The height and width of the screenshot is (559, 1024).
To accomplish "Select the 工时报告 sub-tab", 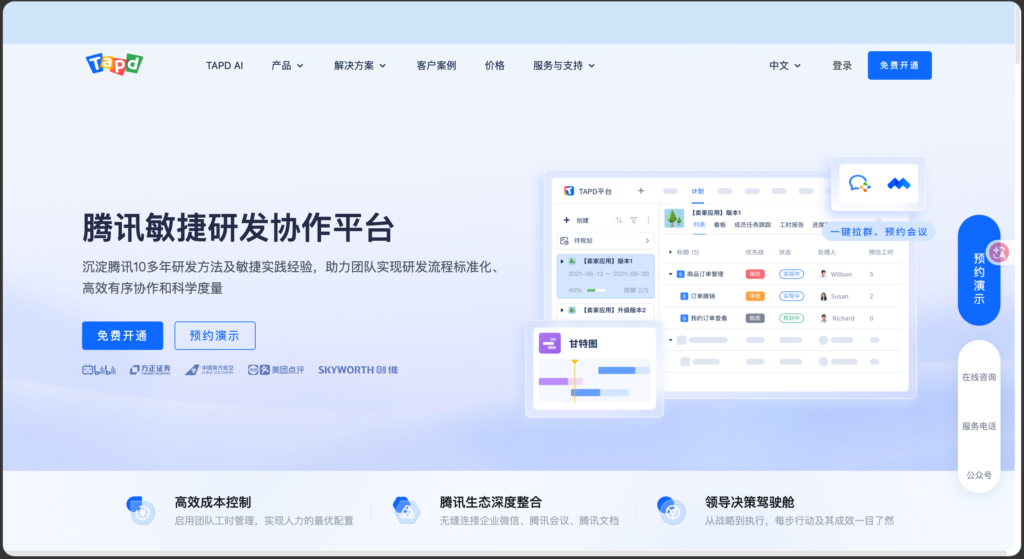I will pyautogui.click(x=792, y=225).
